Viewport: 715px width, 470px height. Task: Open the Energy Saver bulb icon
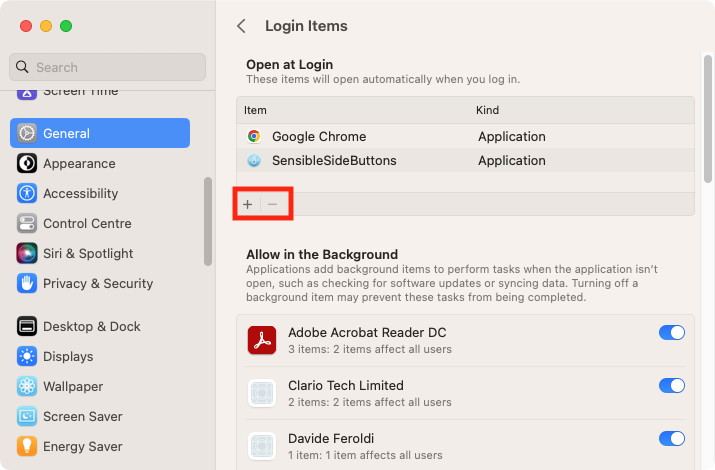coord(27,446)
